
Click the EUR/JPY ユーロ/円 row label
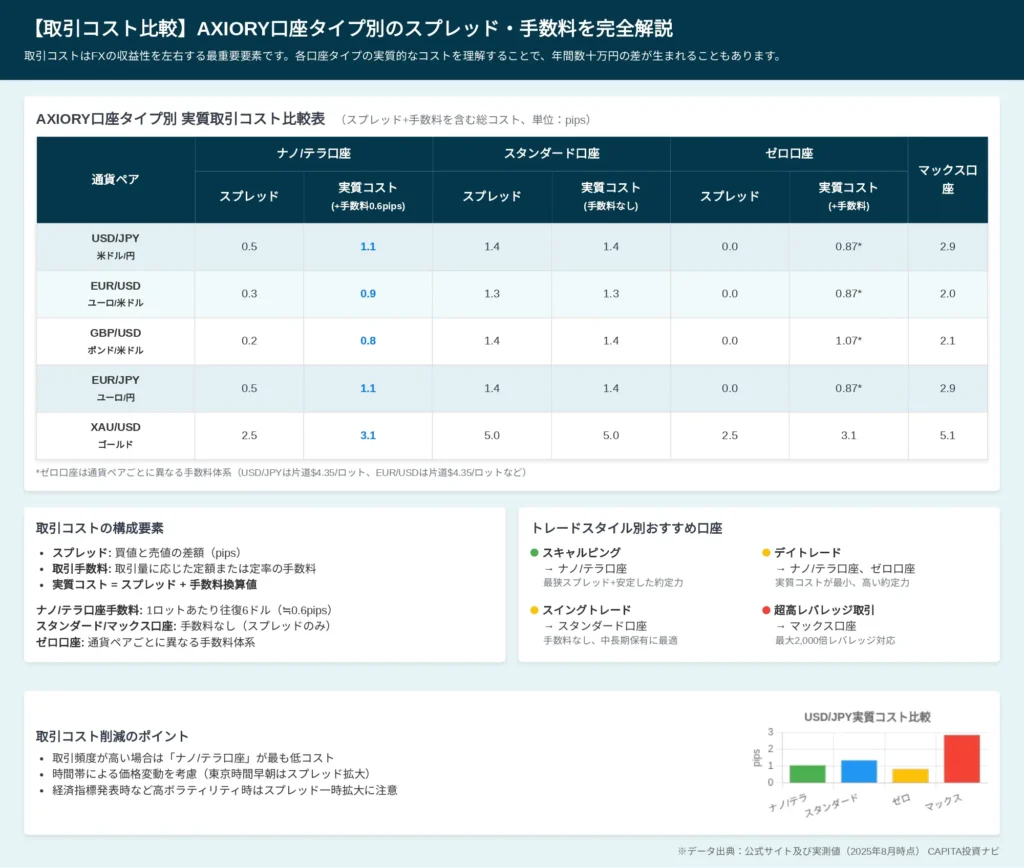point(116,388)
